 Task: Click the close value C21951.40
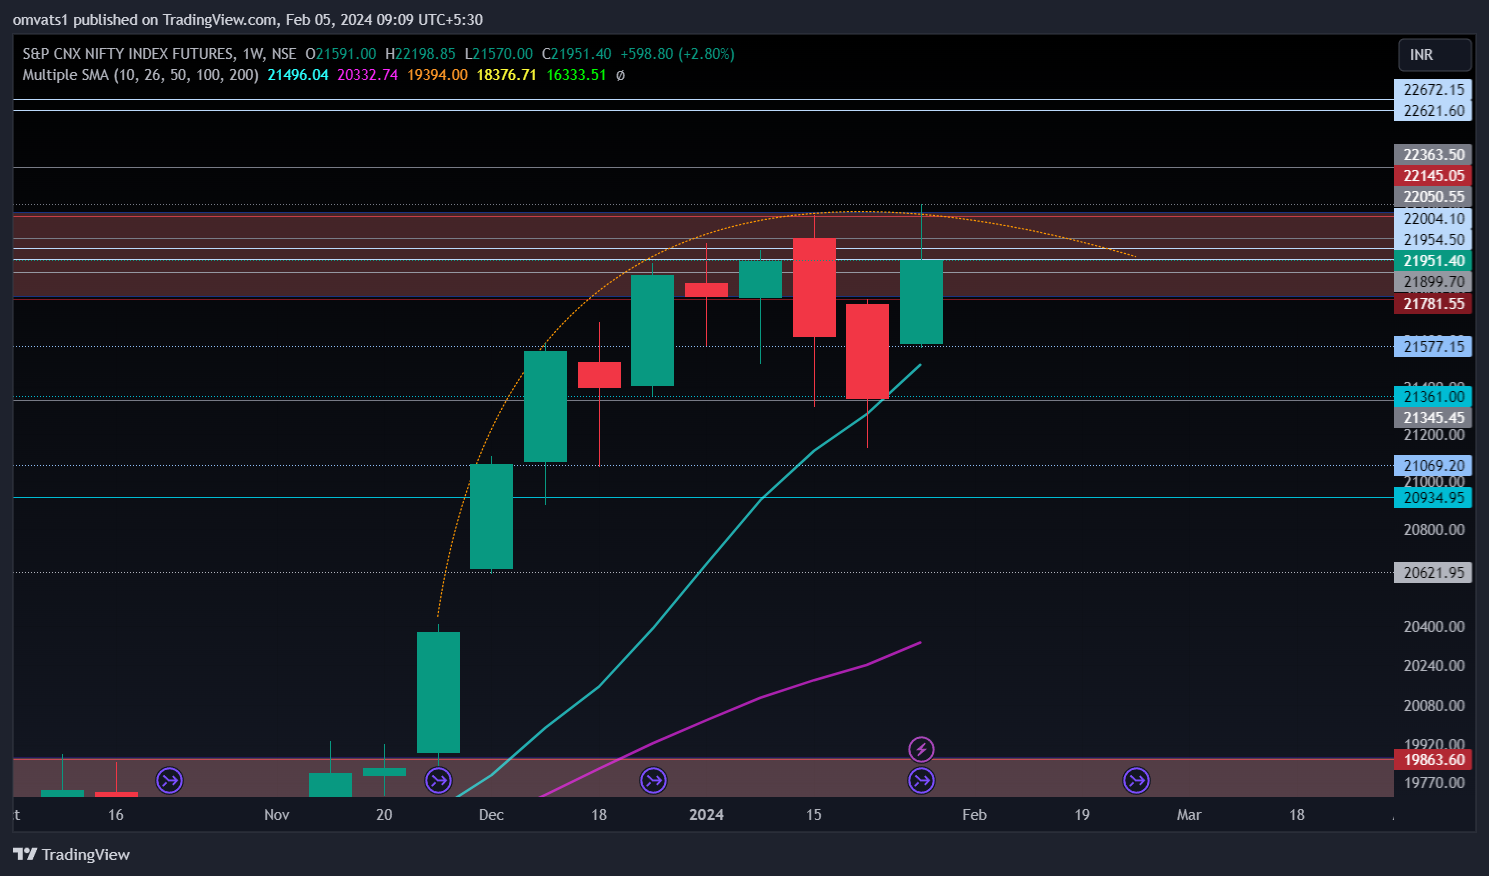576,54
